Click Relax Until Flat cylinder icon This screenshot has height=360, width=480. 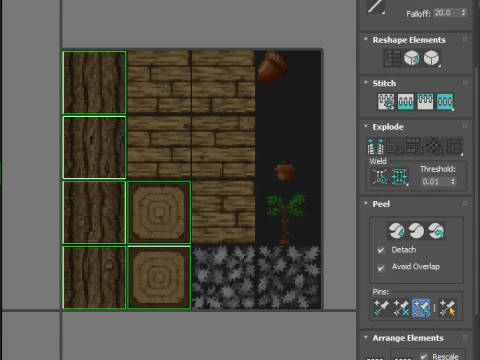pos(412,58)
